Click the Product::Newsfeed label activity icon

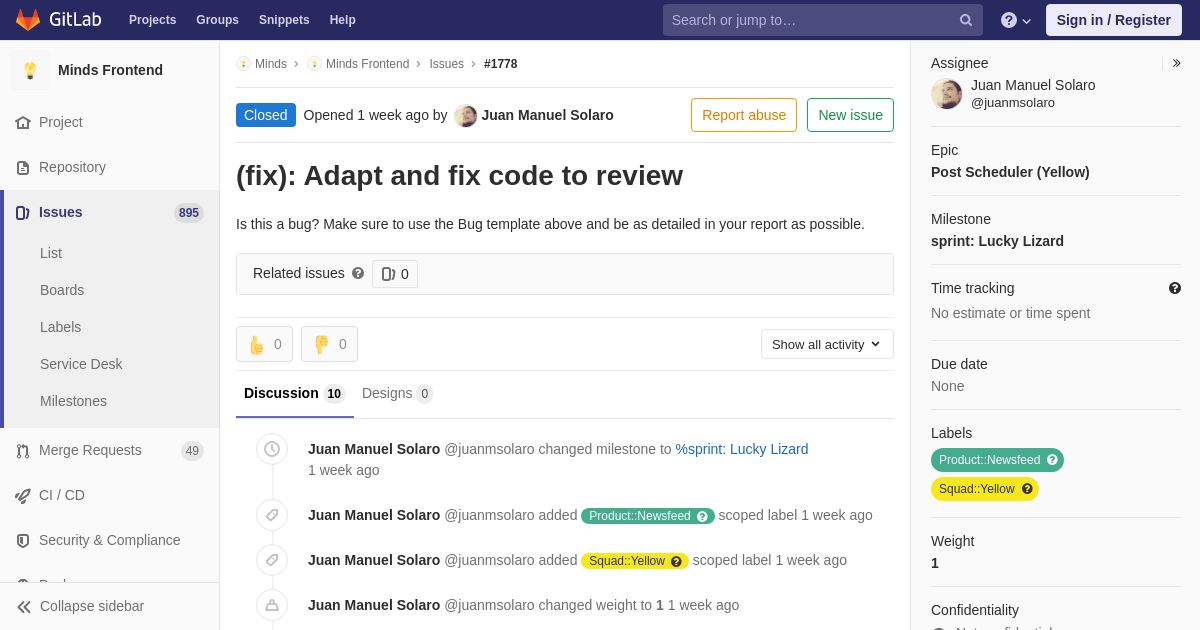coord(272,515)
